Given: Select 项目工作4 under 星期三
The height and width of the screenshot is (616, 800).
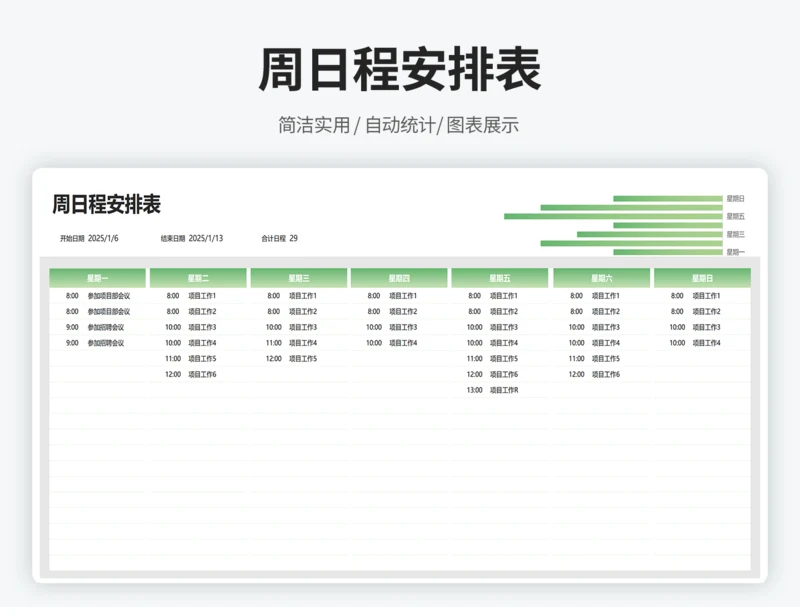Looking at the screenshot, I should coord(303,343).
